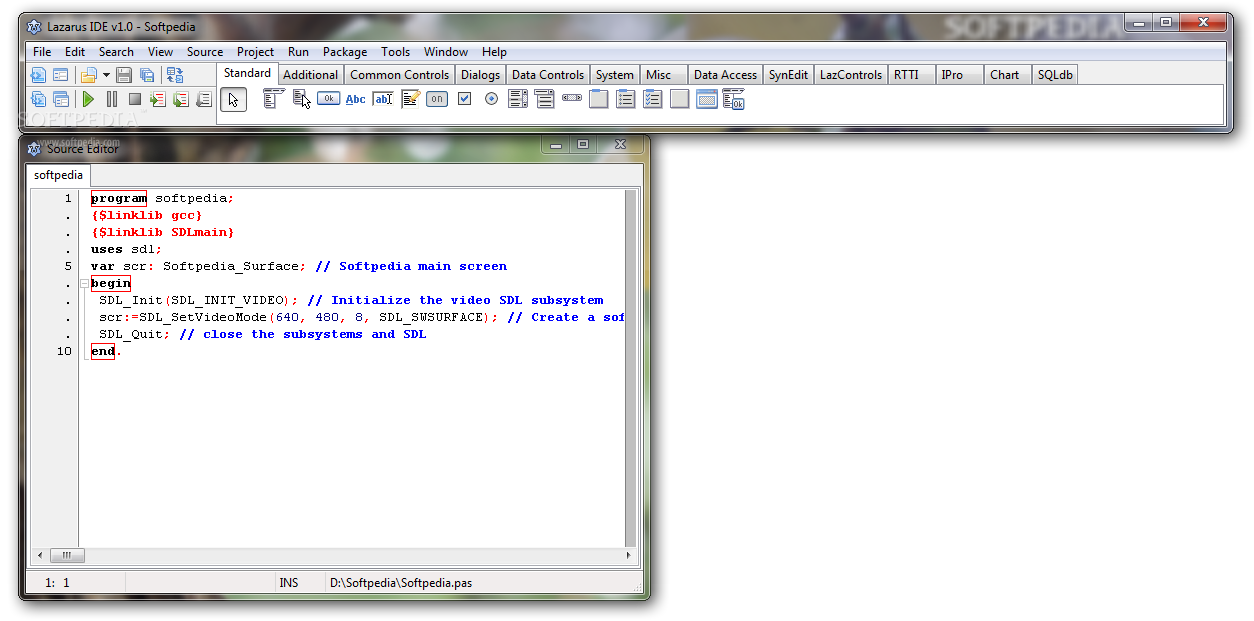This screenshot has width=1254, height=621.
Task: Switch to the System palette tab
Action: (615, 75)
